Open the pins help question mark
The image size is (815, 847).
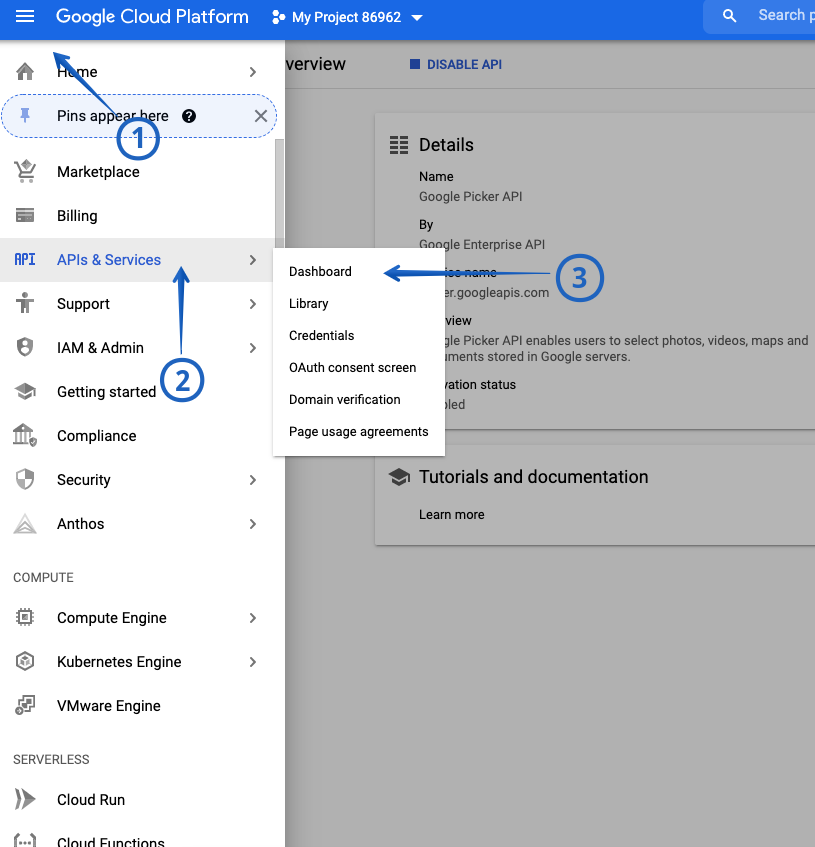coord(189,115)
